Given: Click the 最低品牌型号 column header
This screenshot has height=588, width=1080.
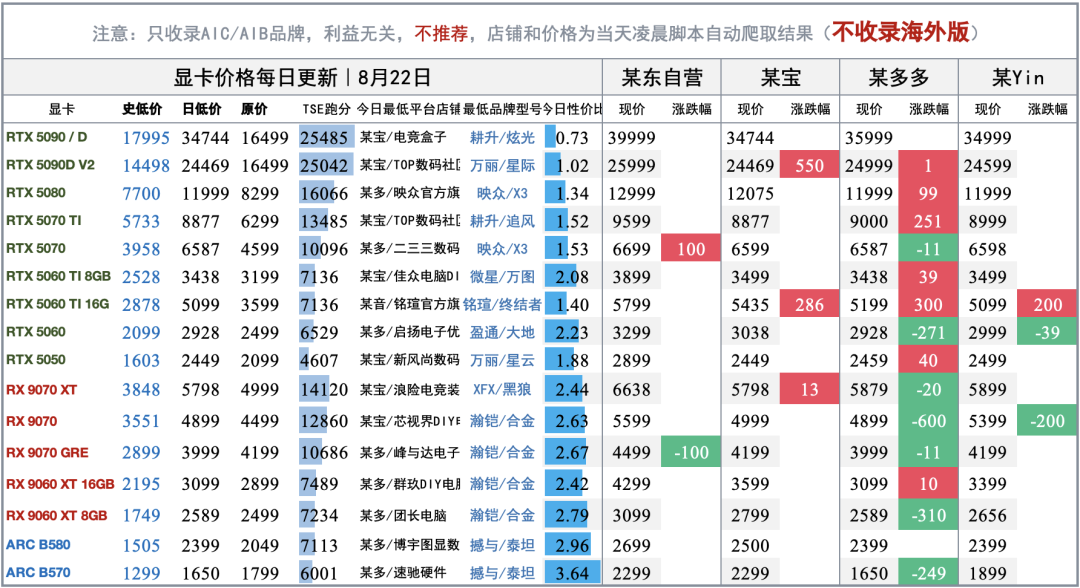Looking at the screenshot, I should coord(501,109).
